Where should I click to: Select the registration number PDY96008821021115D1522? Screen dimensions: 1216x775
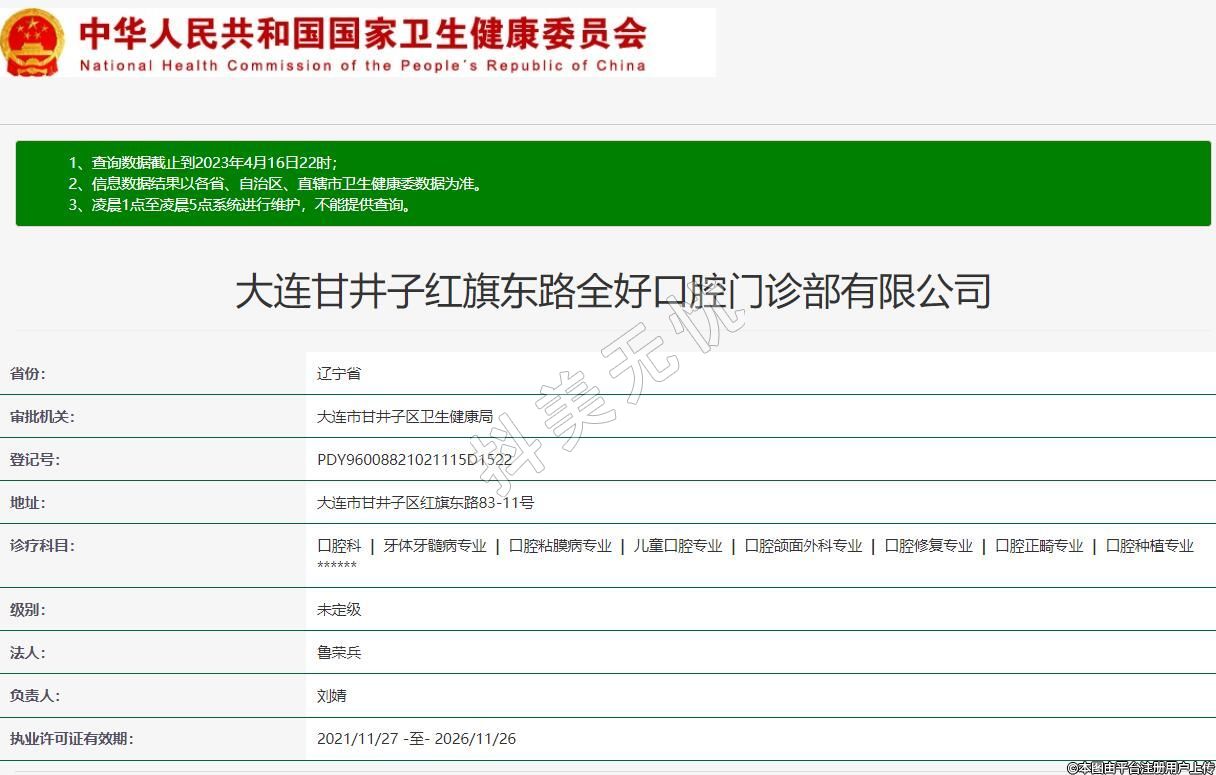[x=414, y=460]
